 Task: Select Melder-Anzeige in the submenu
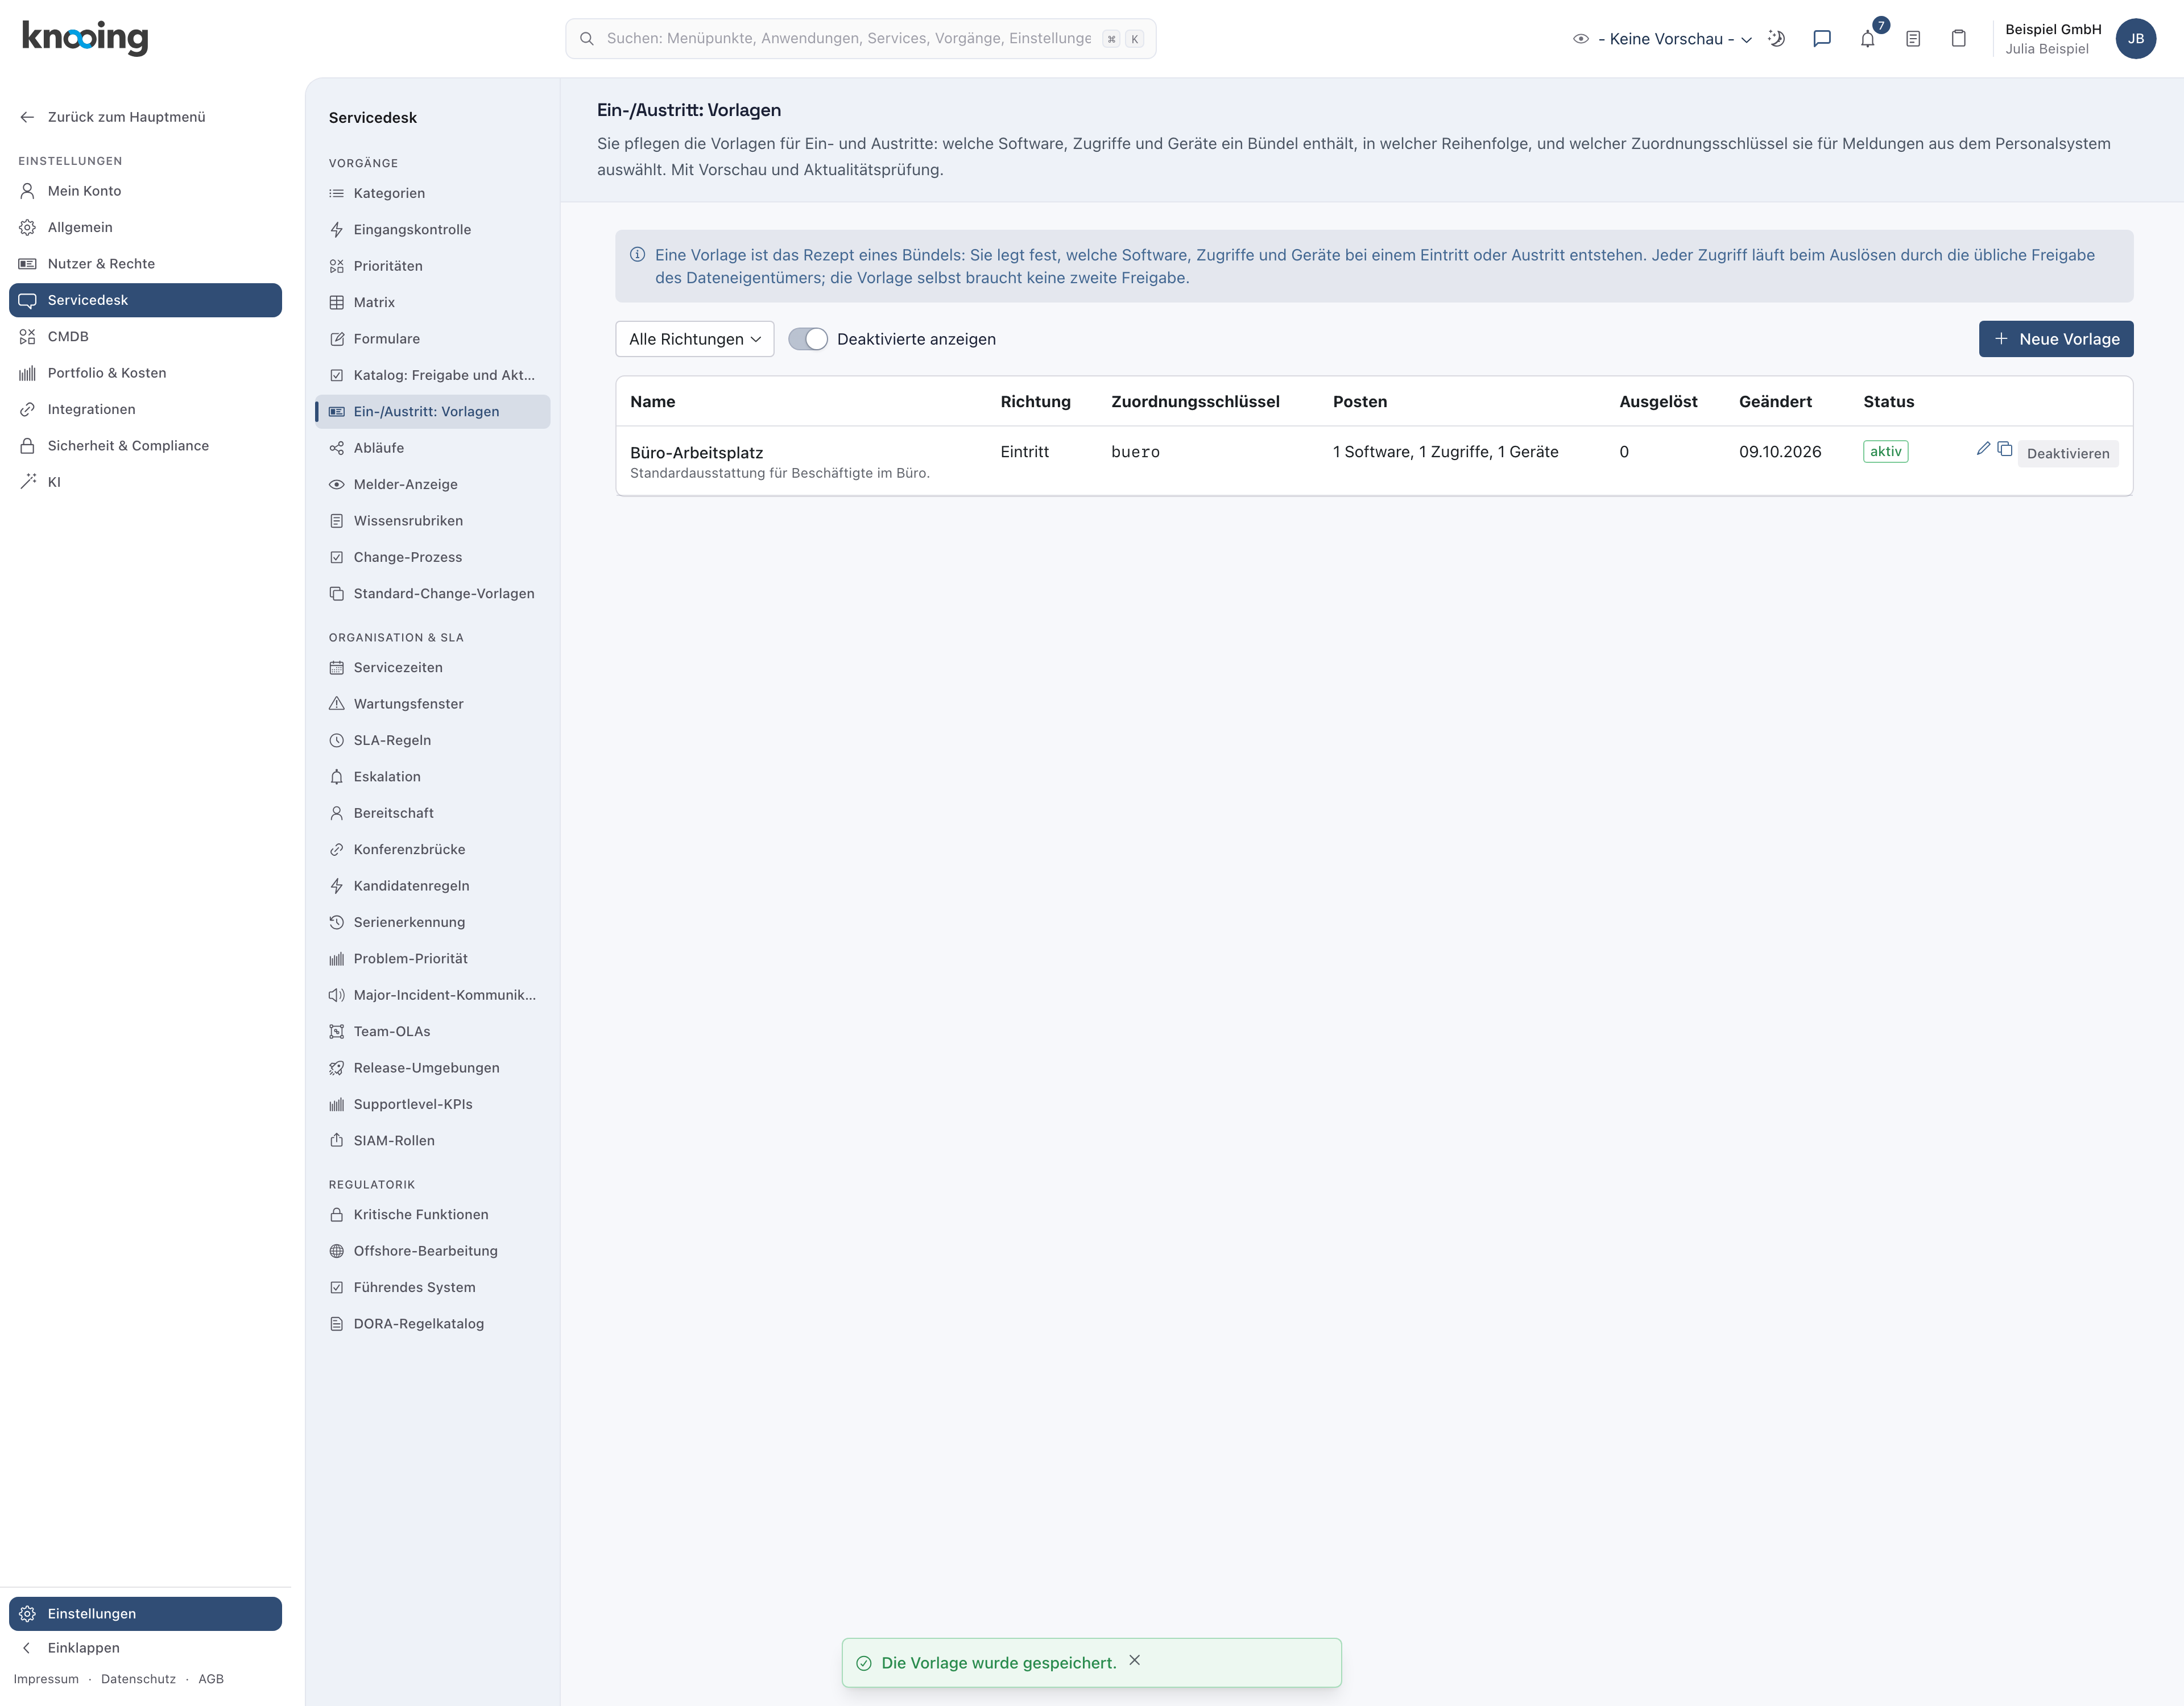433,484
